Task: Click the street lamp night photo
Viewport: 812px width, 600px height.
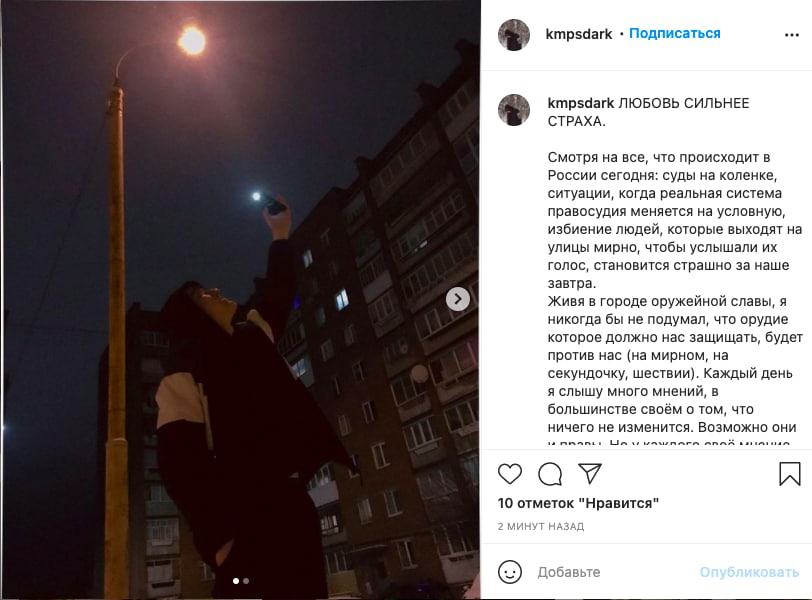Action: 240,300
